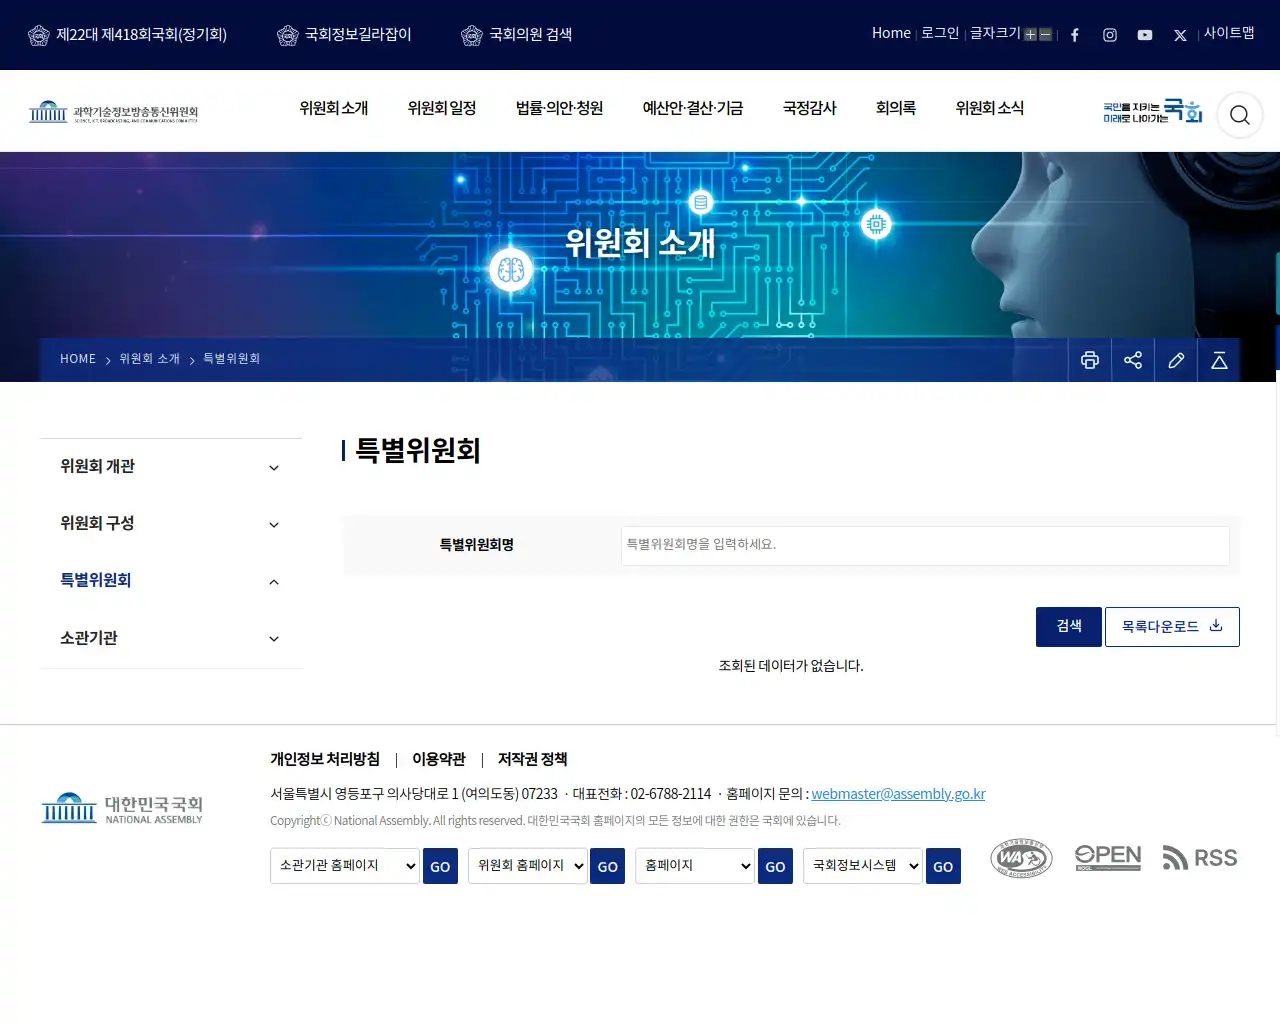Focus the 특별위원회명 input field
Image resolution: width=1280 pixels, height=1024 pixels.
925,545
